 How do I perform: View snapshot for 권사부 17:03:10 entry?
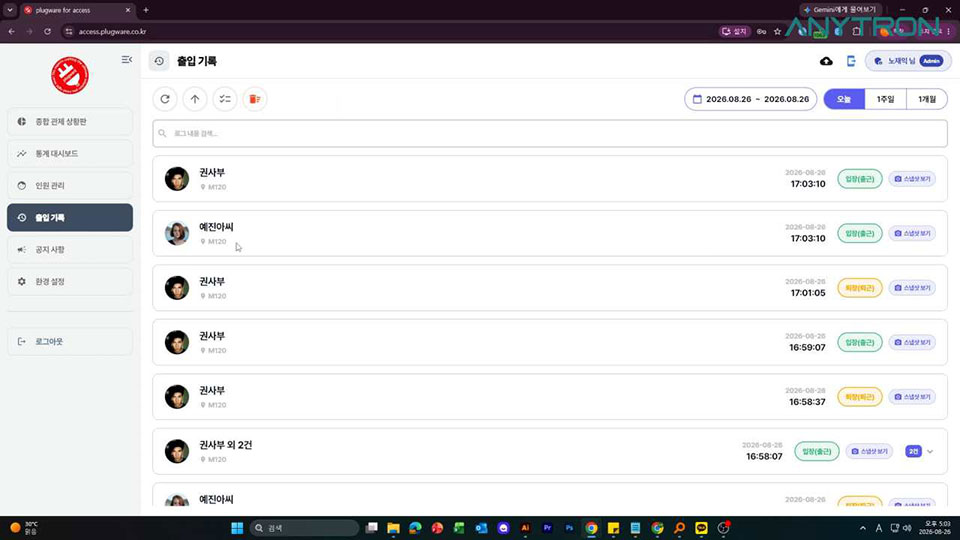[x=912, y=179]
